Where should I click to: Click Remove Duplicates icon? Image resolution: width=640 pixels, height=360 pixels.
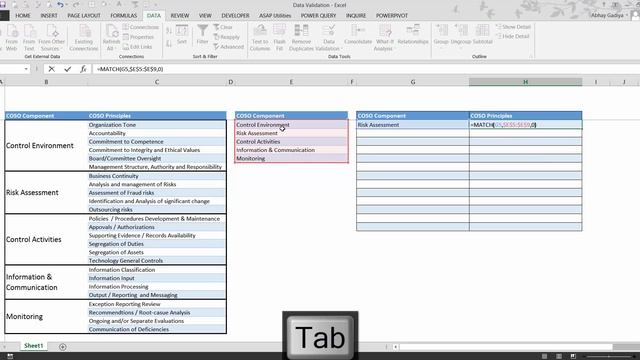pos(301,37)
